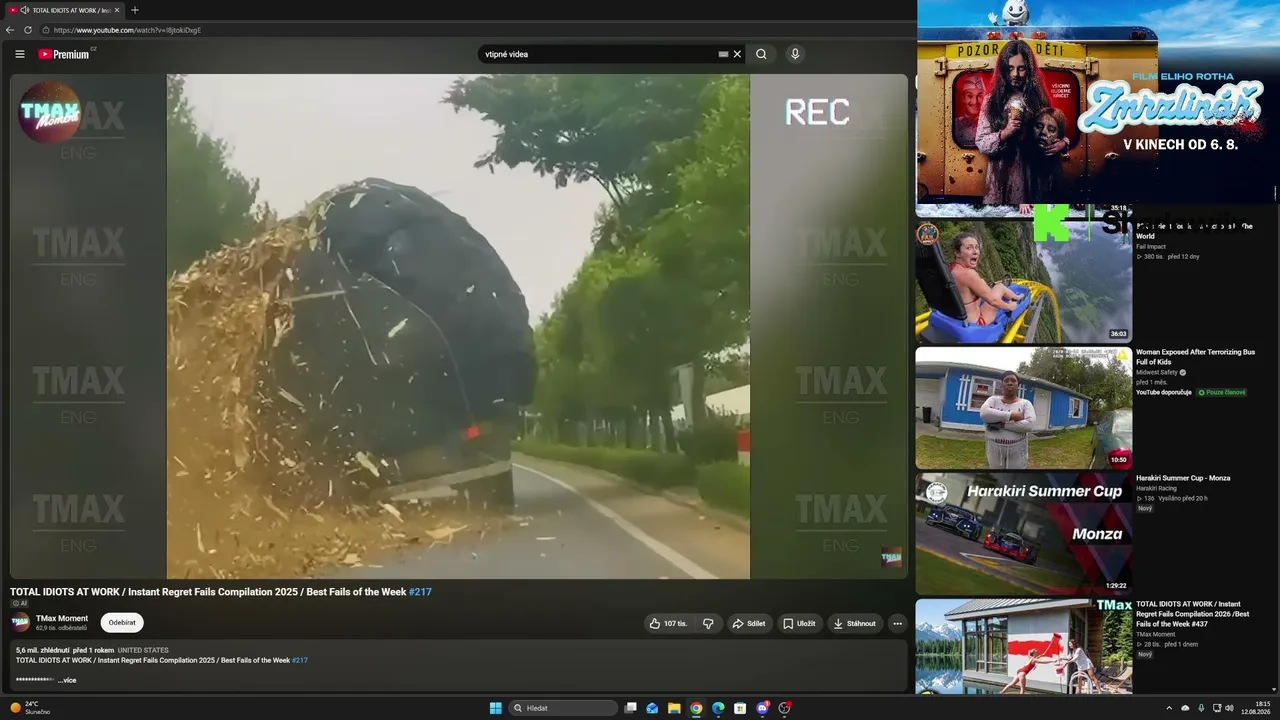The image size is (1280, 720).
Task: Visit the Harakiri Racing channel
Action: 1156,488
